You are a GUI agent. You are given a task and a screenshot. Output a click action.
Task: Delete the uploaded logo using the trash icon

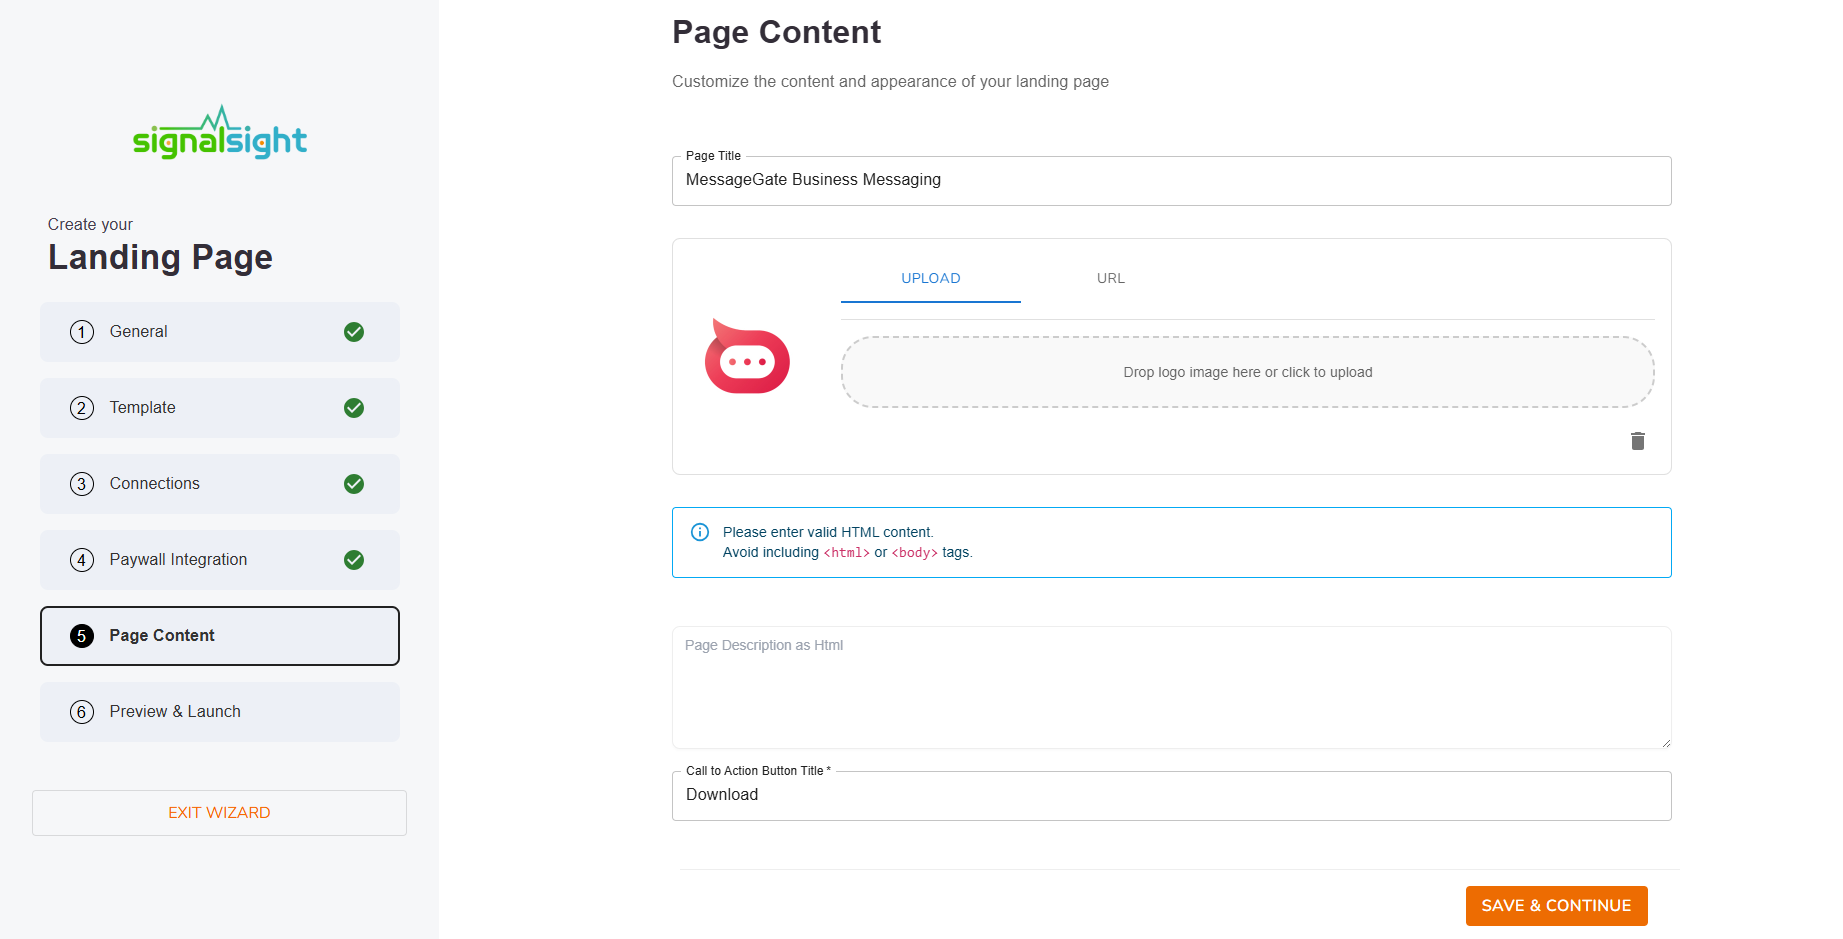point(1637,440)
